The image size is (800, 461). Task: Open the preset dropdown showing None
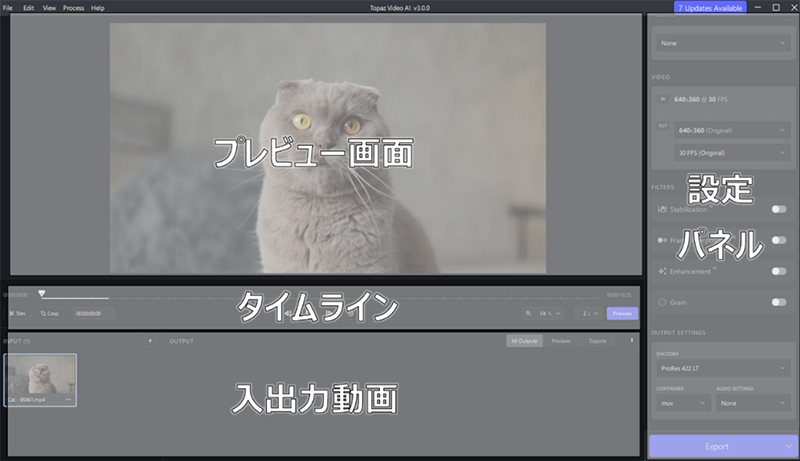723,43
